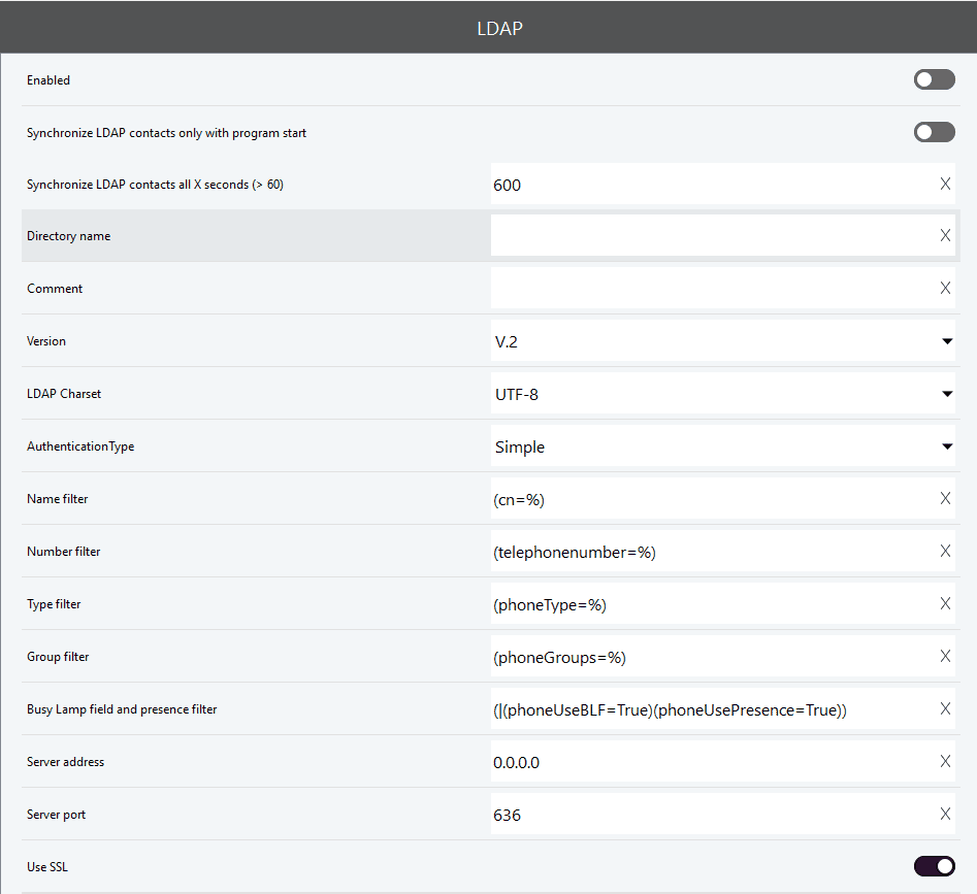Image resolution: width=977 pixels, height=894 pixels.
Task: Clear the synchronize seconds field with X
Action: tap(945, 184)
